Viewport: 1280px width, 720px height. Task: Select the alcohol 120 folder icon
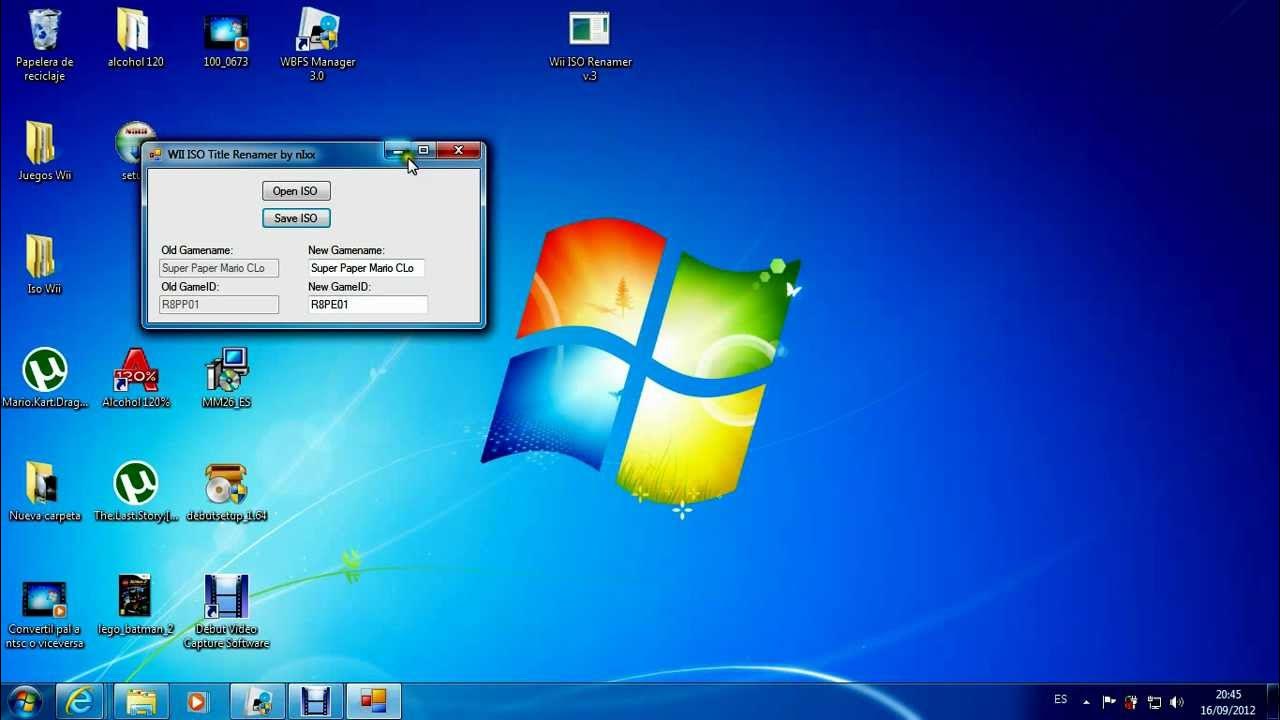click(x=135, y=38)
